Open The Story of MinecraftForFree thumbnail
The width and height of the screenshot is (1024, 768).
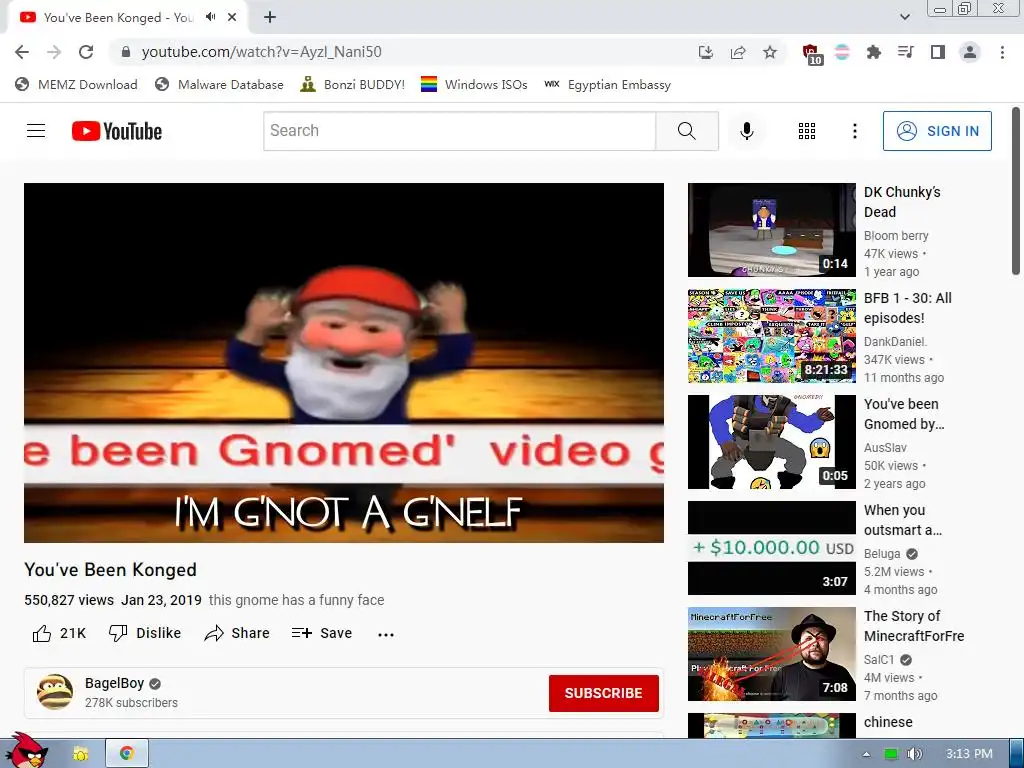point(771,654)
